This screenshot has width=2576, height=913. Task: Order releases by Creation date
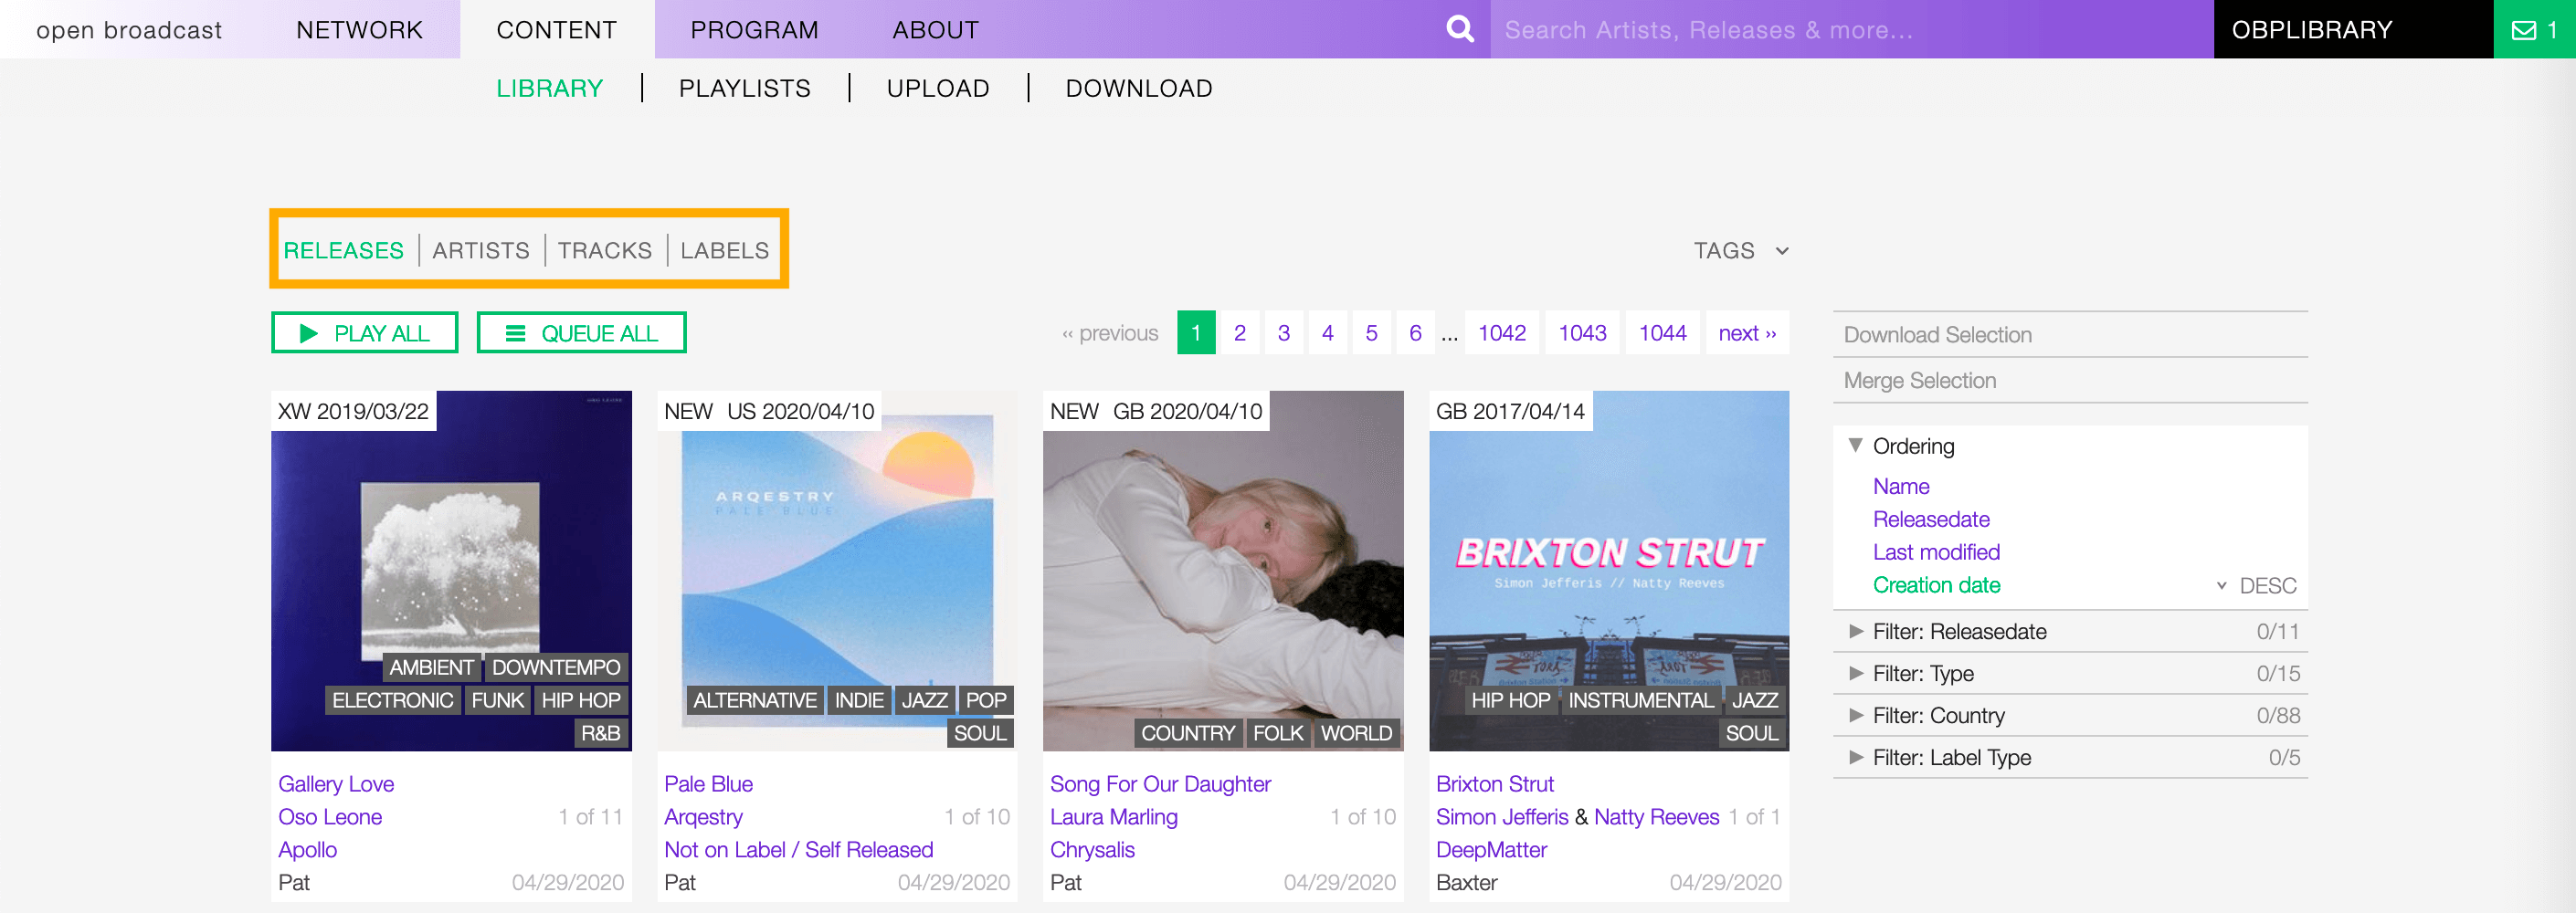[x=1936, y=585]
